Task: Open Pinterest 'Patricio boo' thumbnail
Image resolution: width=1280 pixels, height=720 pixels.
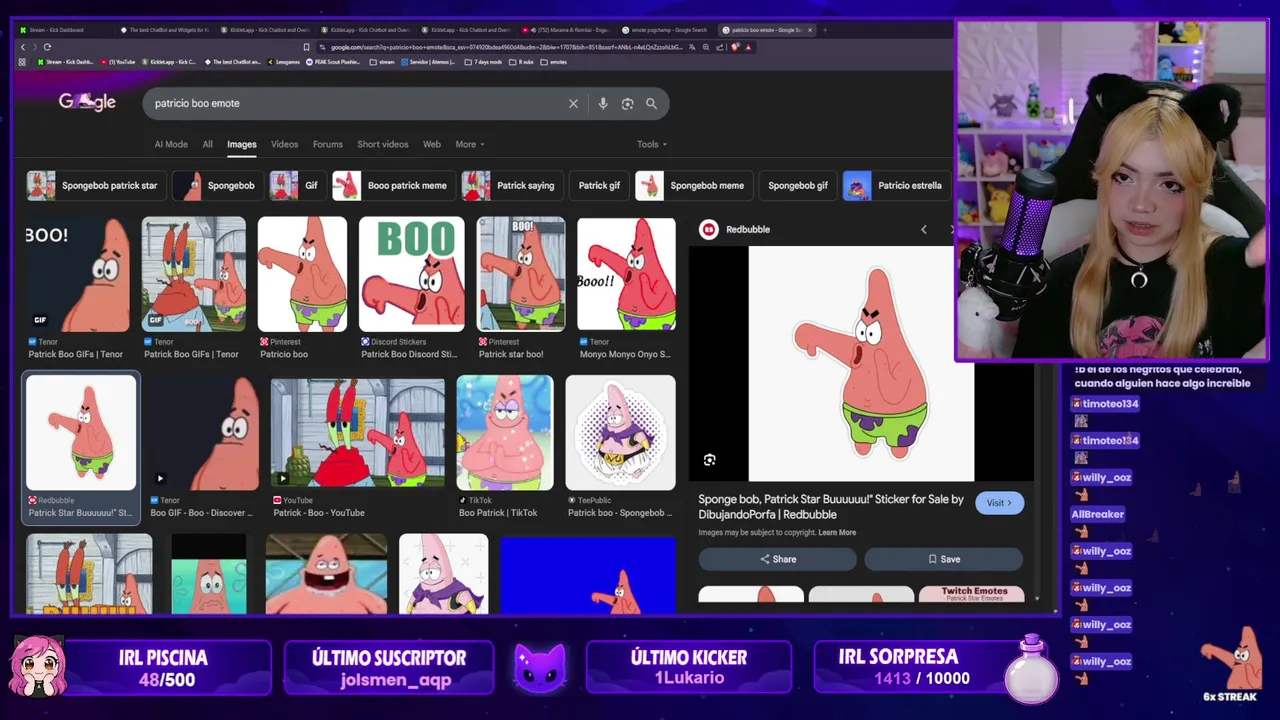Action: [302, 274]
